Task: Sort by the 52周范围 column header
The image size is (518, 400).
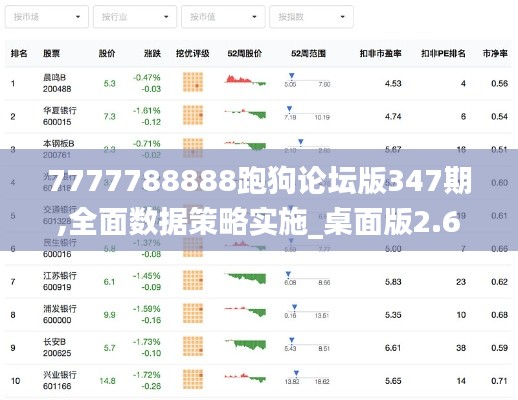Action: [308, 53]
